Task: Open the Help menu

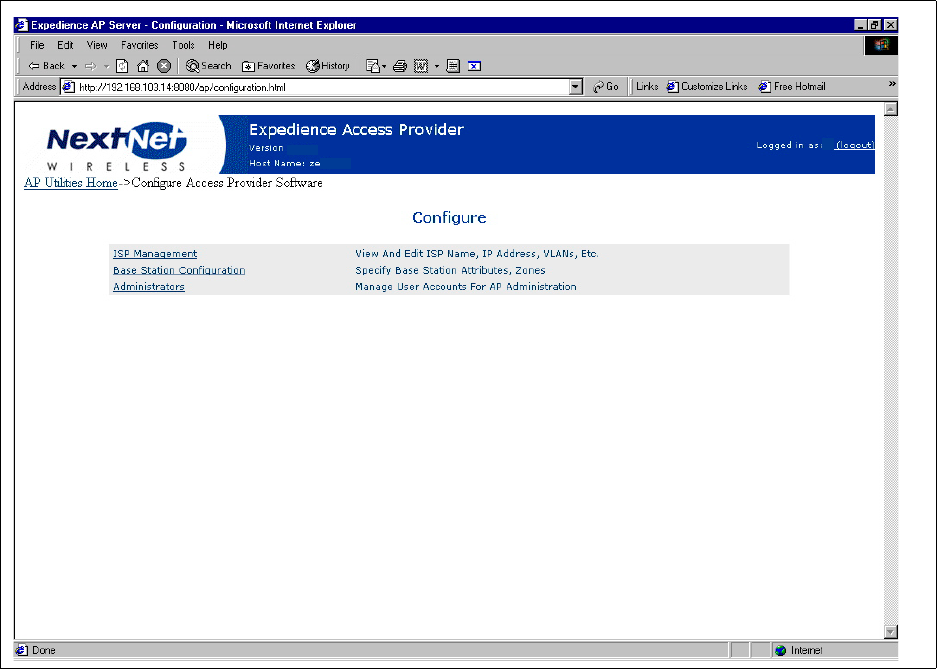Action: [x=218, y=45]
